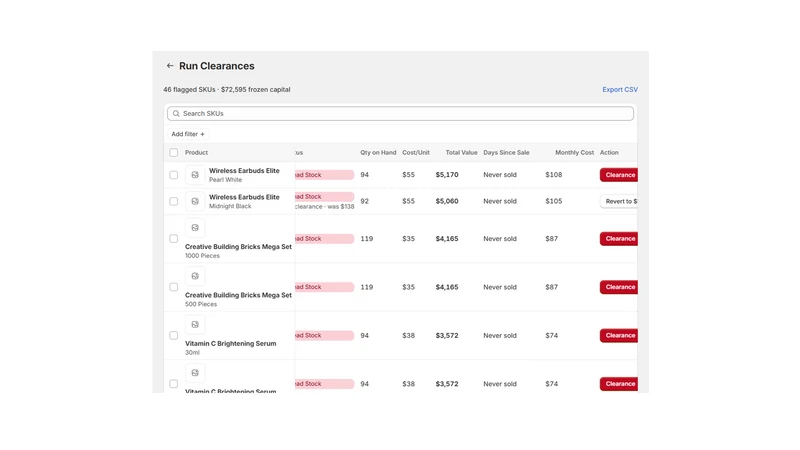
Task: Select the $5,170 total value cell
Action: (x=447, y=175)
